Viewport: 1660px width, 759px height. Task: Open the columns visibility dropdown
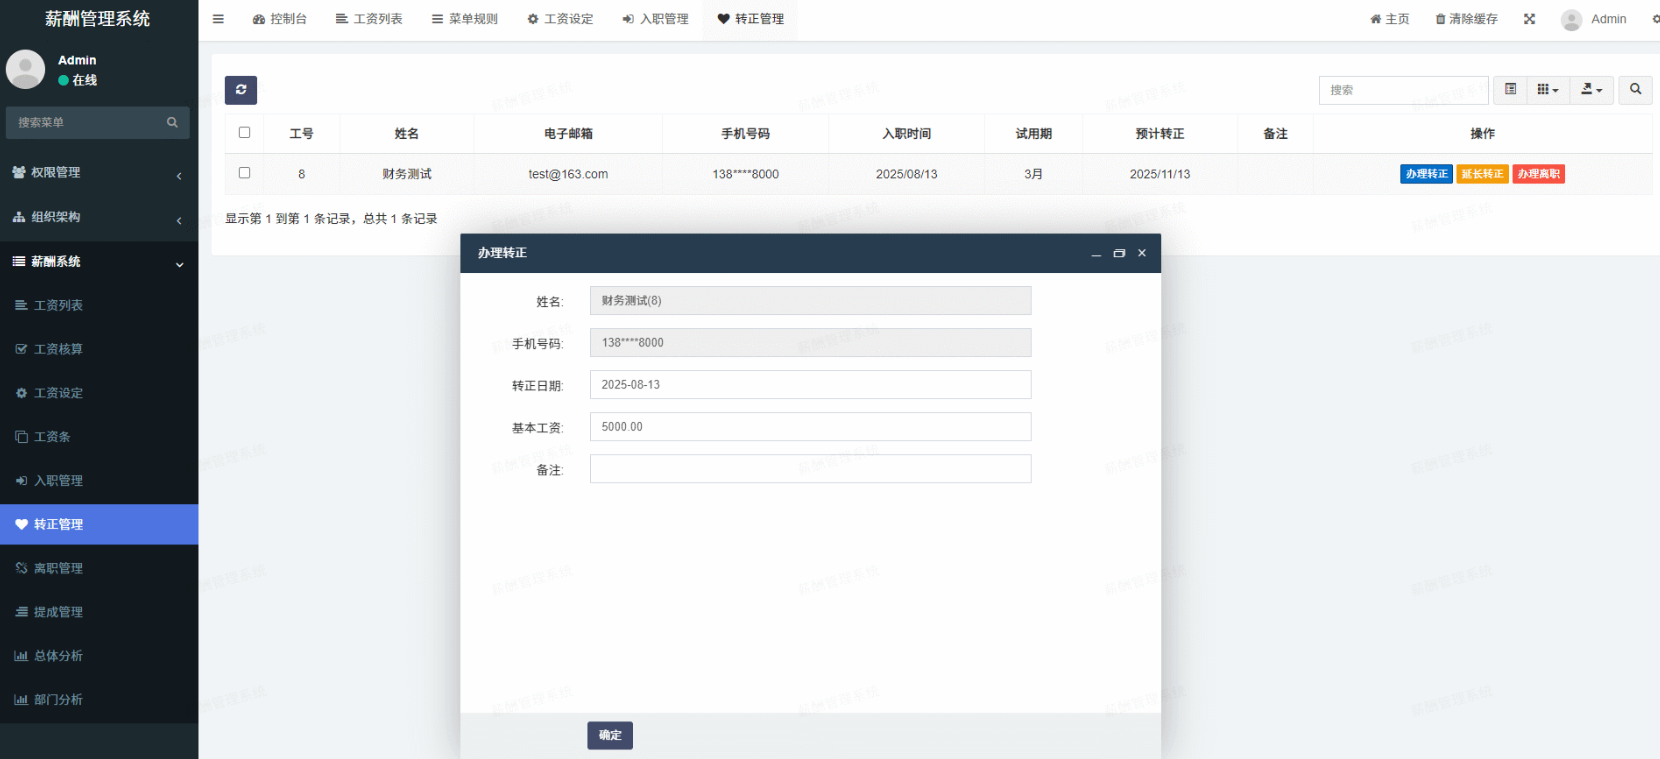click(x=1547, y=90)
